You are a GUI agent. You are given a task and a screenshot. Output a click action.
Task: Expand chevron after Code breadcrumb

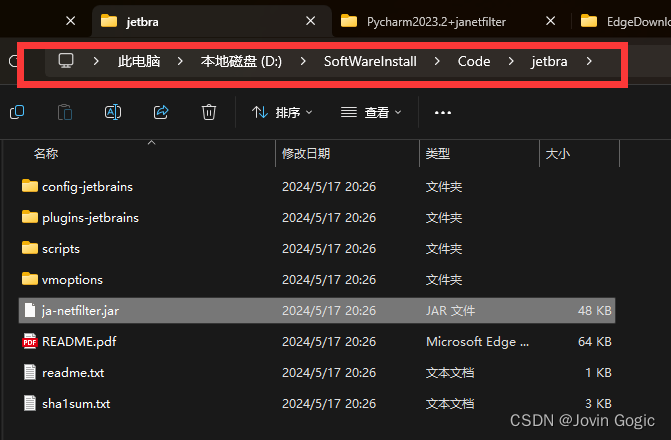point(511,61)
